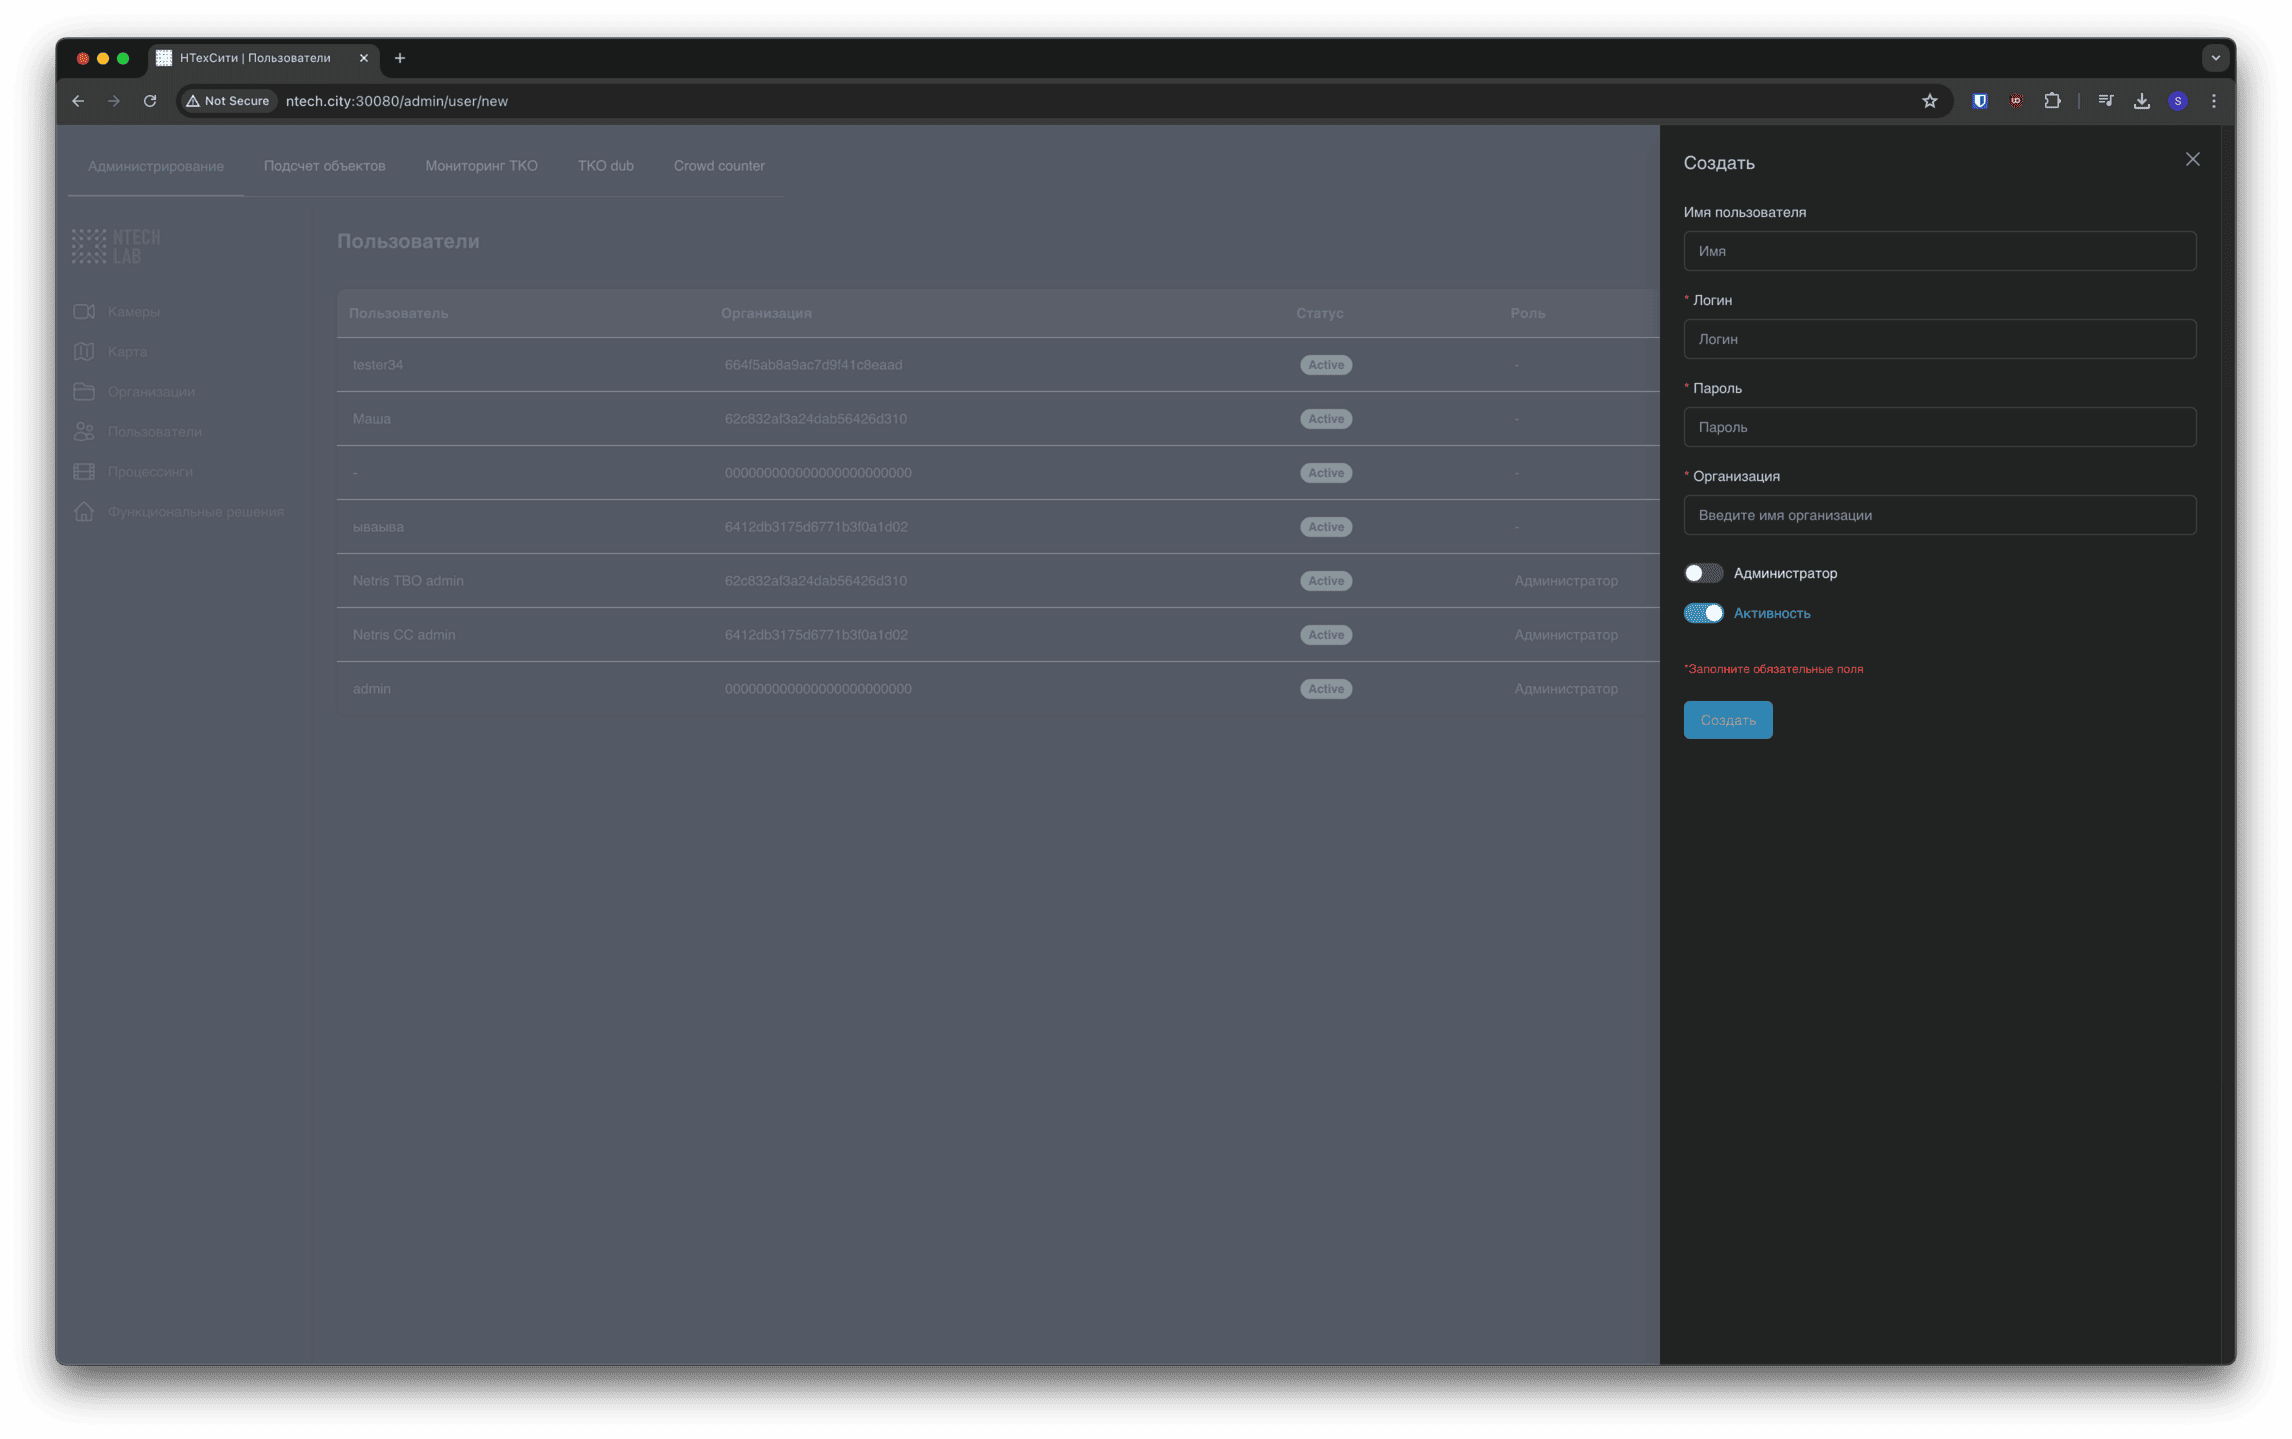
Task: Close the Создать side panel
Action: 2192,160
